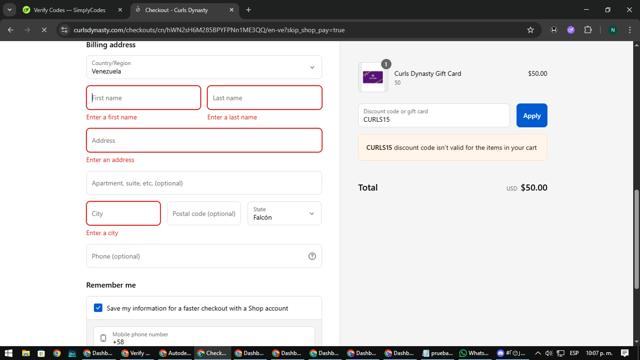Click the Enter a last name error text

point(232,117)
